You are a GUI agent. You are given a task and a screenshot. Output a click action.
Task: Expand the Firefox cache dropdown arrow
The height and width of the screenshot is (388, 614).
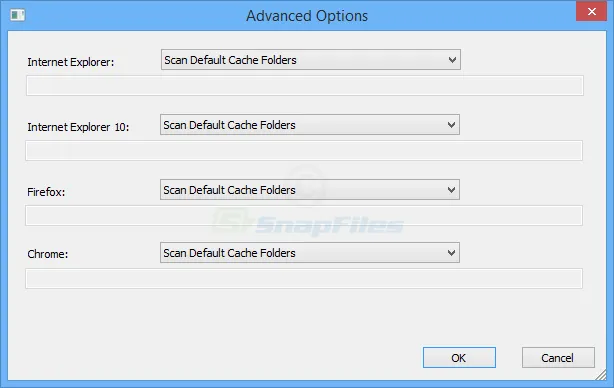tap(451, 190)
